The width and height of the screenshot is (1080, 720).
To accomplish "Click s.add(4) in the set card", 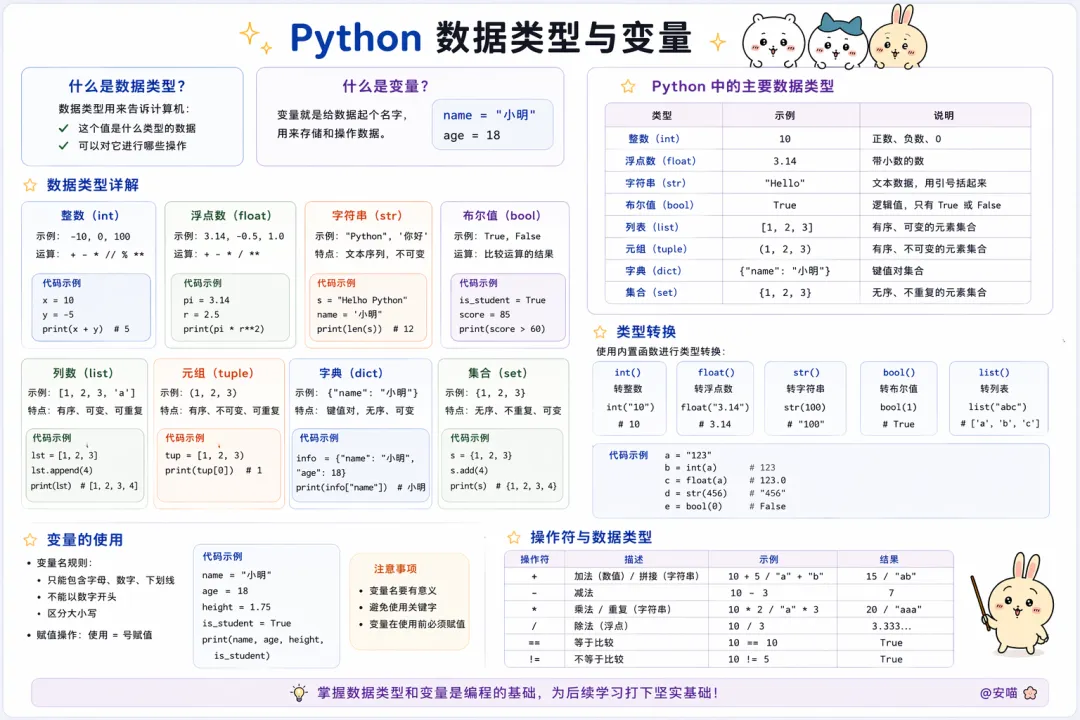I will coord(468,470).
